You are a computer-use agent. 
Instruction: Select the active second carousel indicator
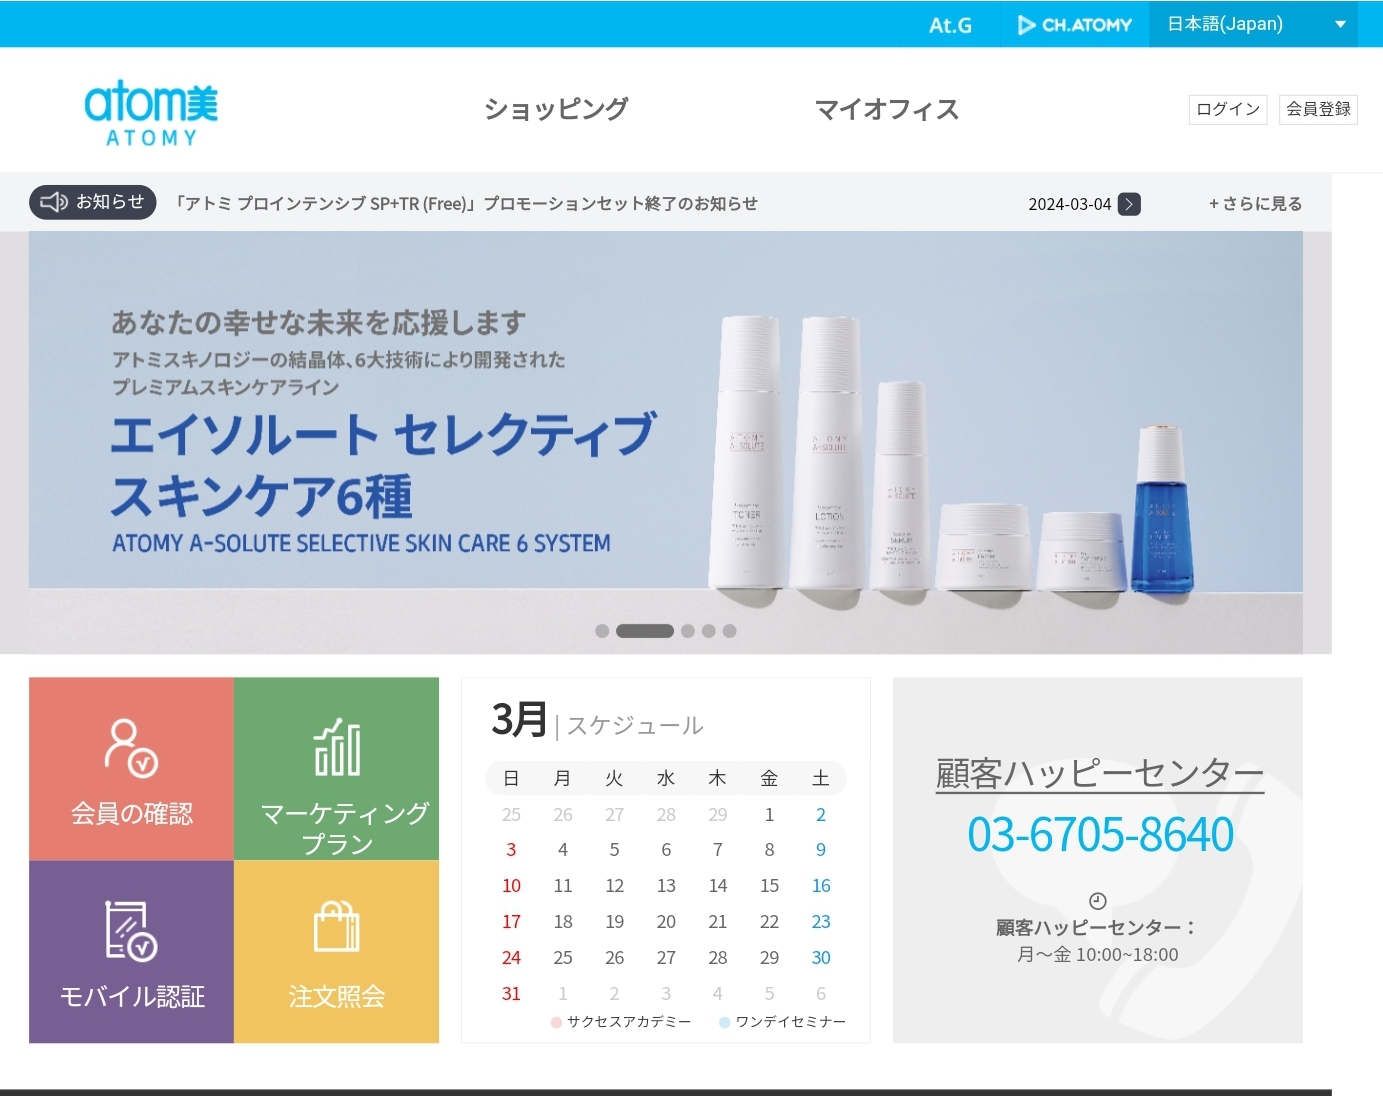tap(645, 631)
